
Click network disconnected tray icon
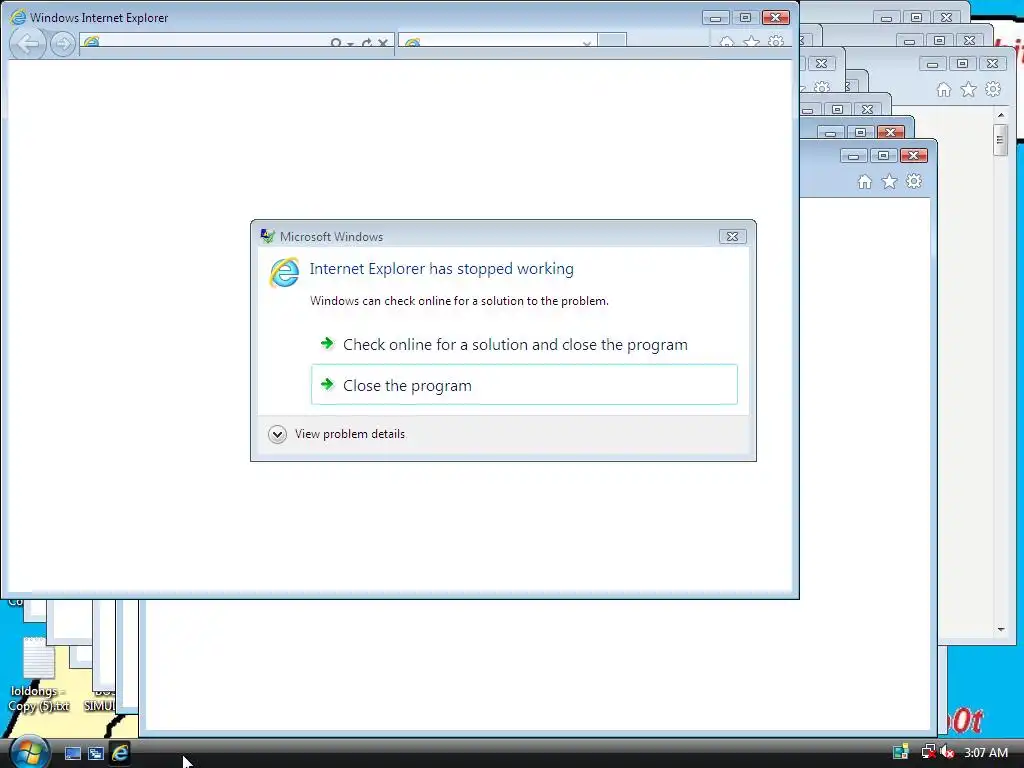pyautogui.click(x=928, y=752)
